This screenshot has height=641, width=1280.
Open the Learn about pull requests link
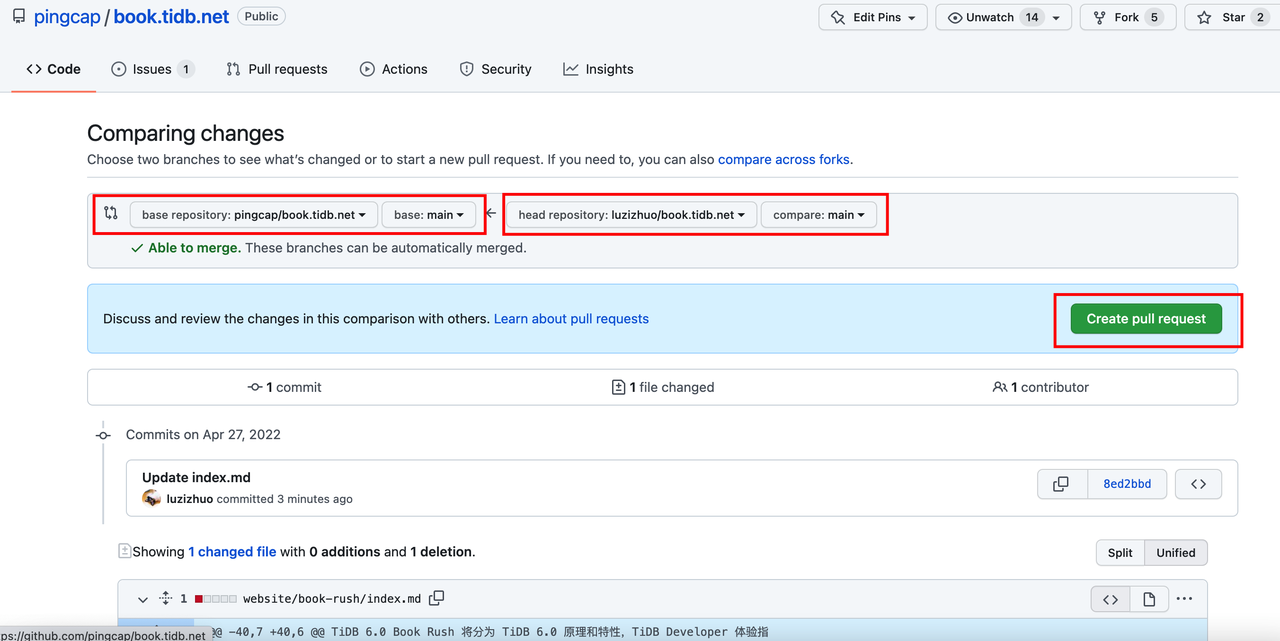coord(571,319)
